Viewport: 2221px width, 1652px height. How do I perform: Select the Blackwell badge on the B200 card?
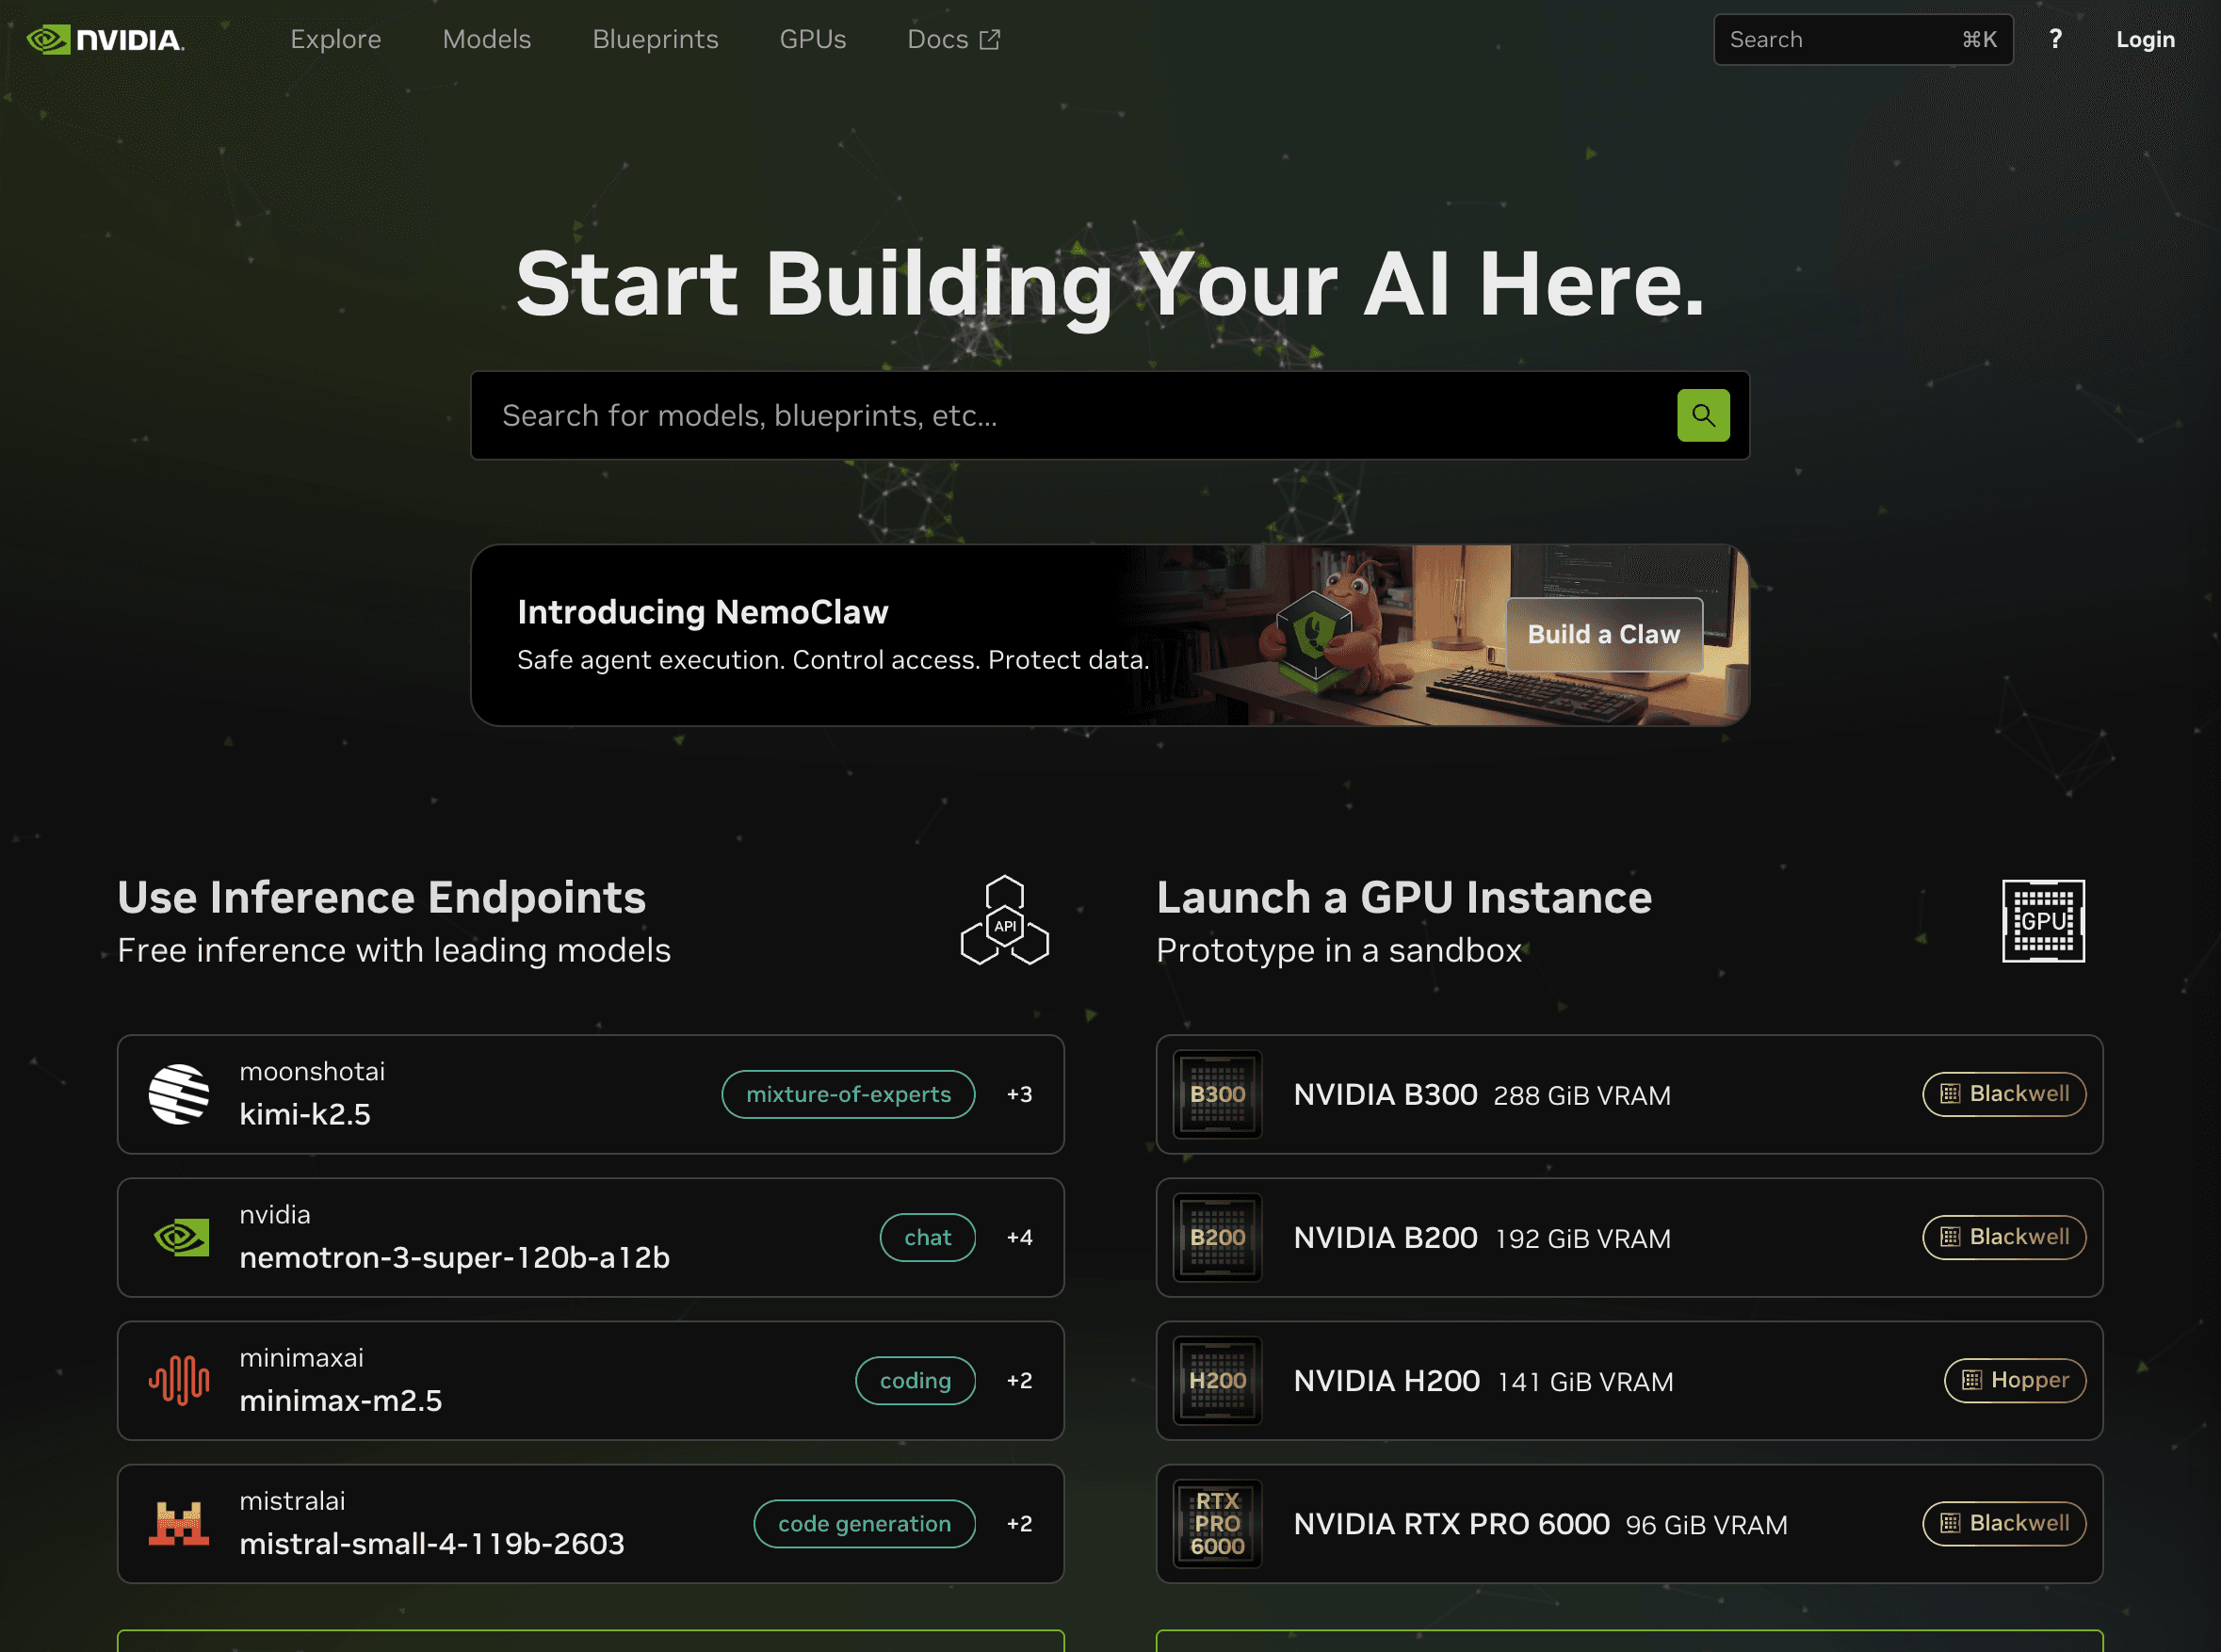pos(2003,1237)
